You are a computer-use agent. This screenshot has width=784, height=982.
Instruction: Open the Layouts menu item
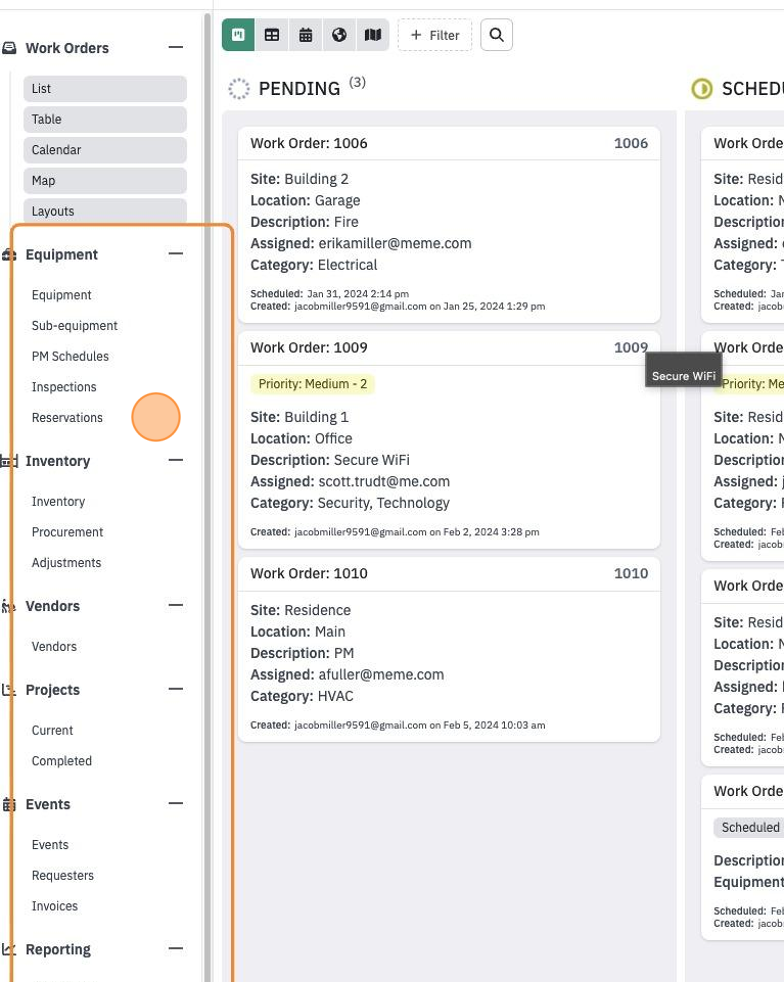pos(105,211)
